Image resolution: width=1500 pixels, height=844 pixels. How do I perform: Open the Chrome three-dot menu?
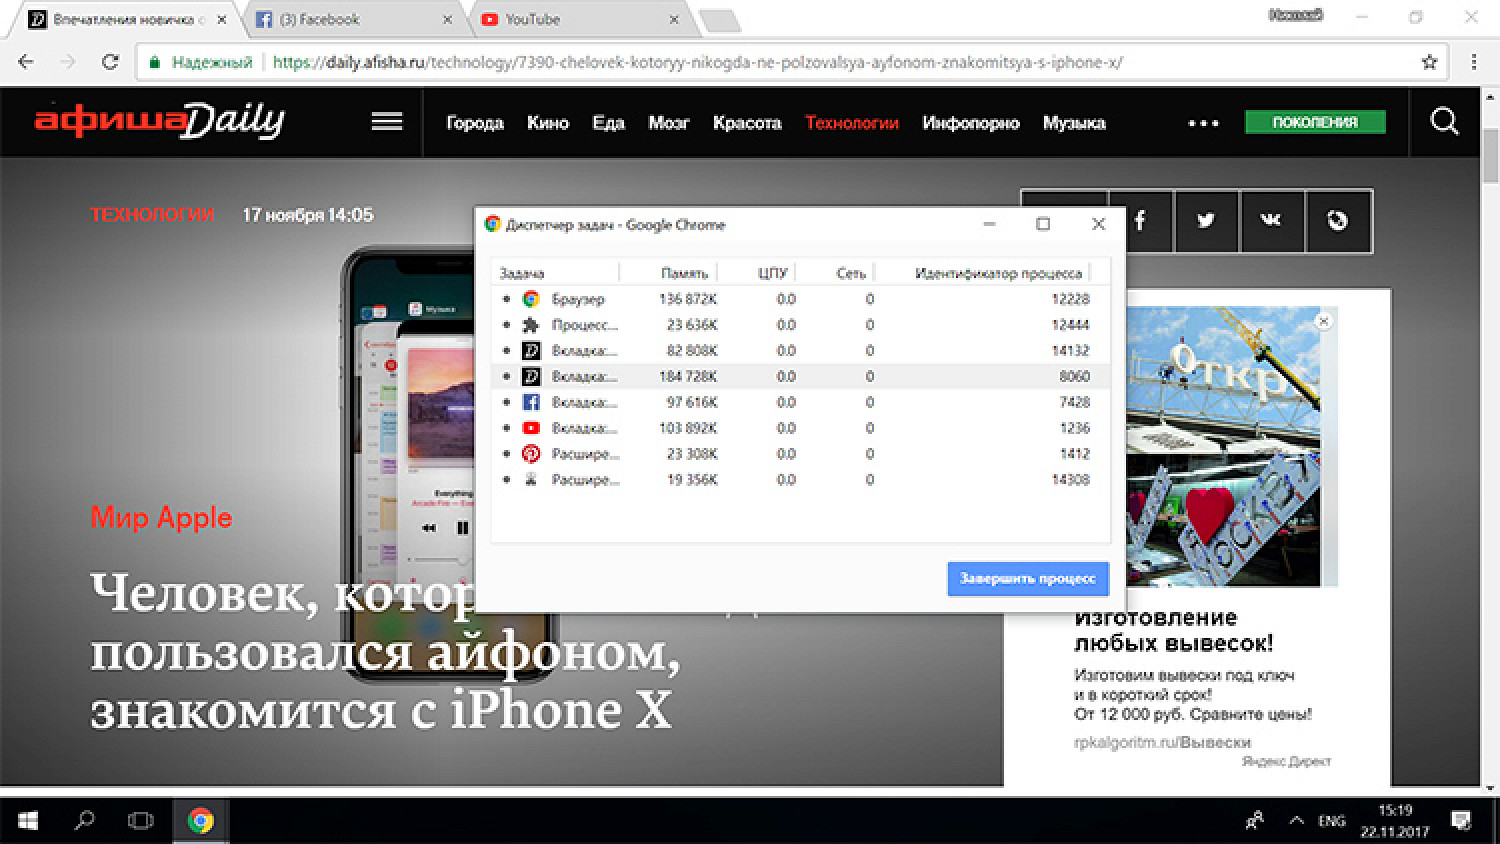pyautogui.click(x=1474, y=62)
